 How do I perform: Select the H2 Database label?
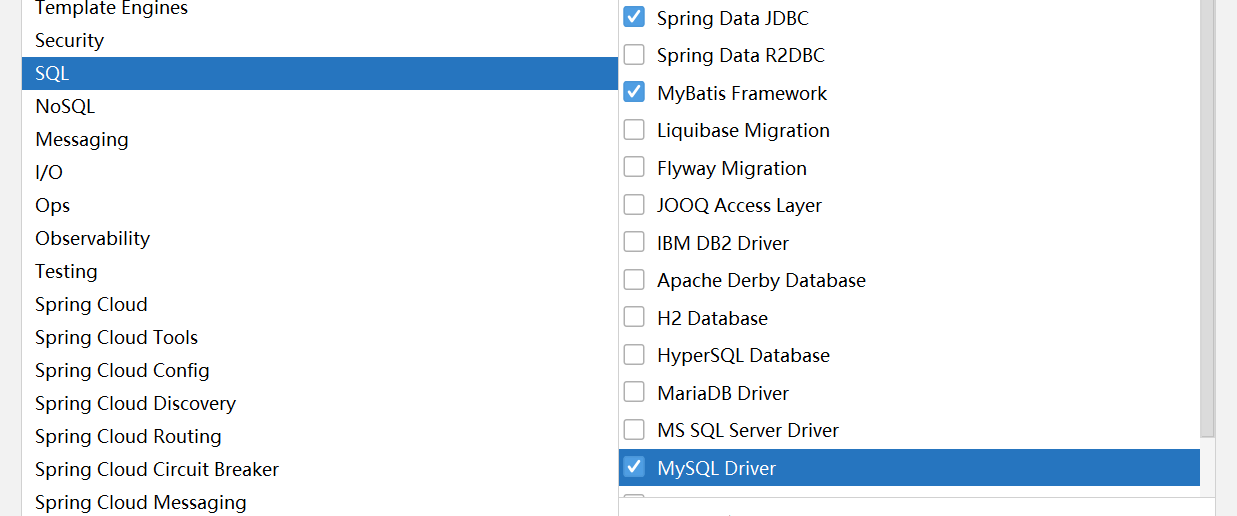tap(712, 318)
